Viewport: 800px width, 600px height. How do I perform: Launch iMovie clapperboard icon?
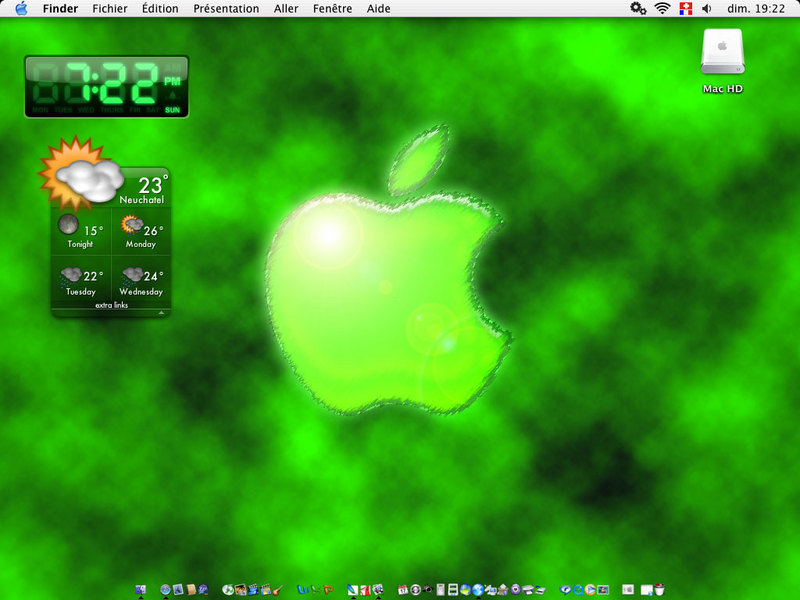[x=253, y=590]
